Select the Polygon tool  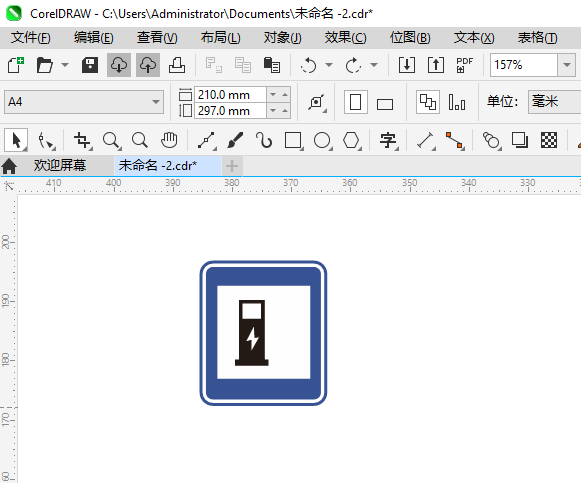[352, 141]
